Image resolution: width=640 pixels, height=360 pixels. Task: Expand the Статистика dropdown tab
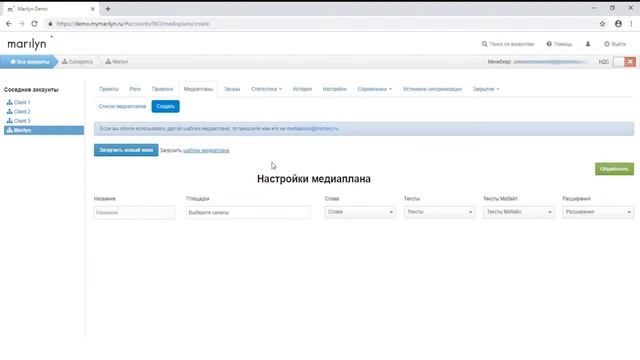pos(267,89)
